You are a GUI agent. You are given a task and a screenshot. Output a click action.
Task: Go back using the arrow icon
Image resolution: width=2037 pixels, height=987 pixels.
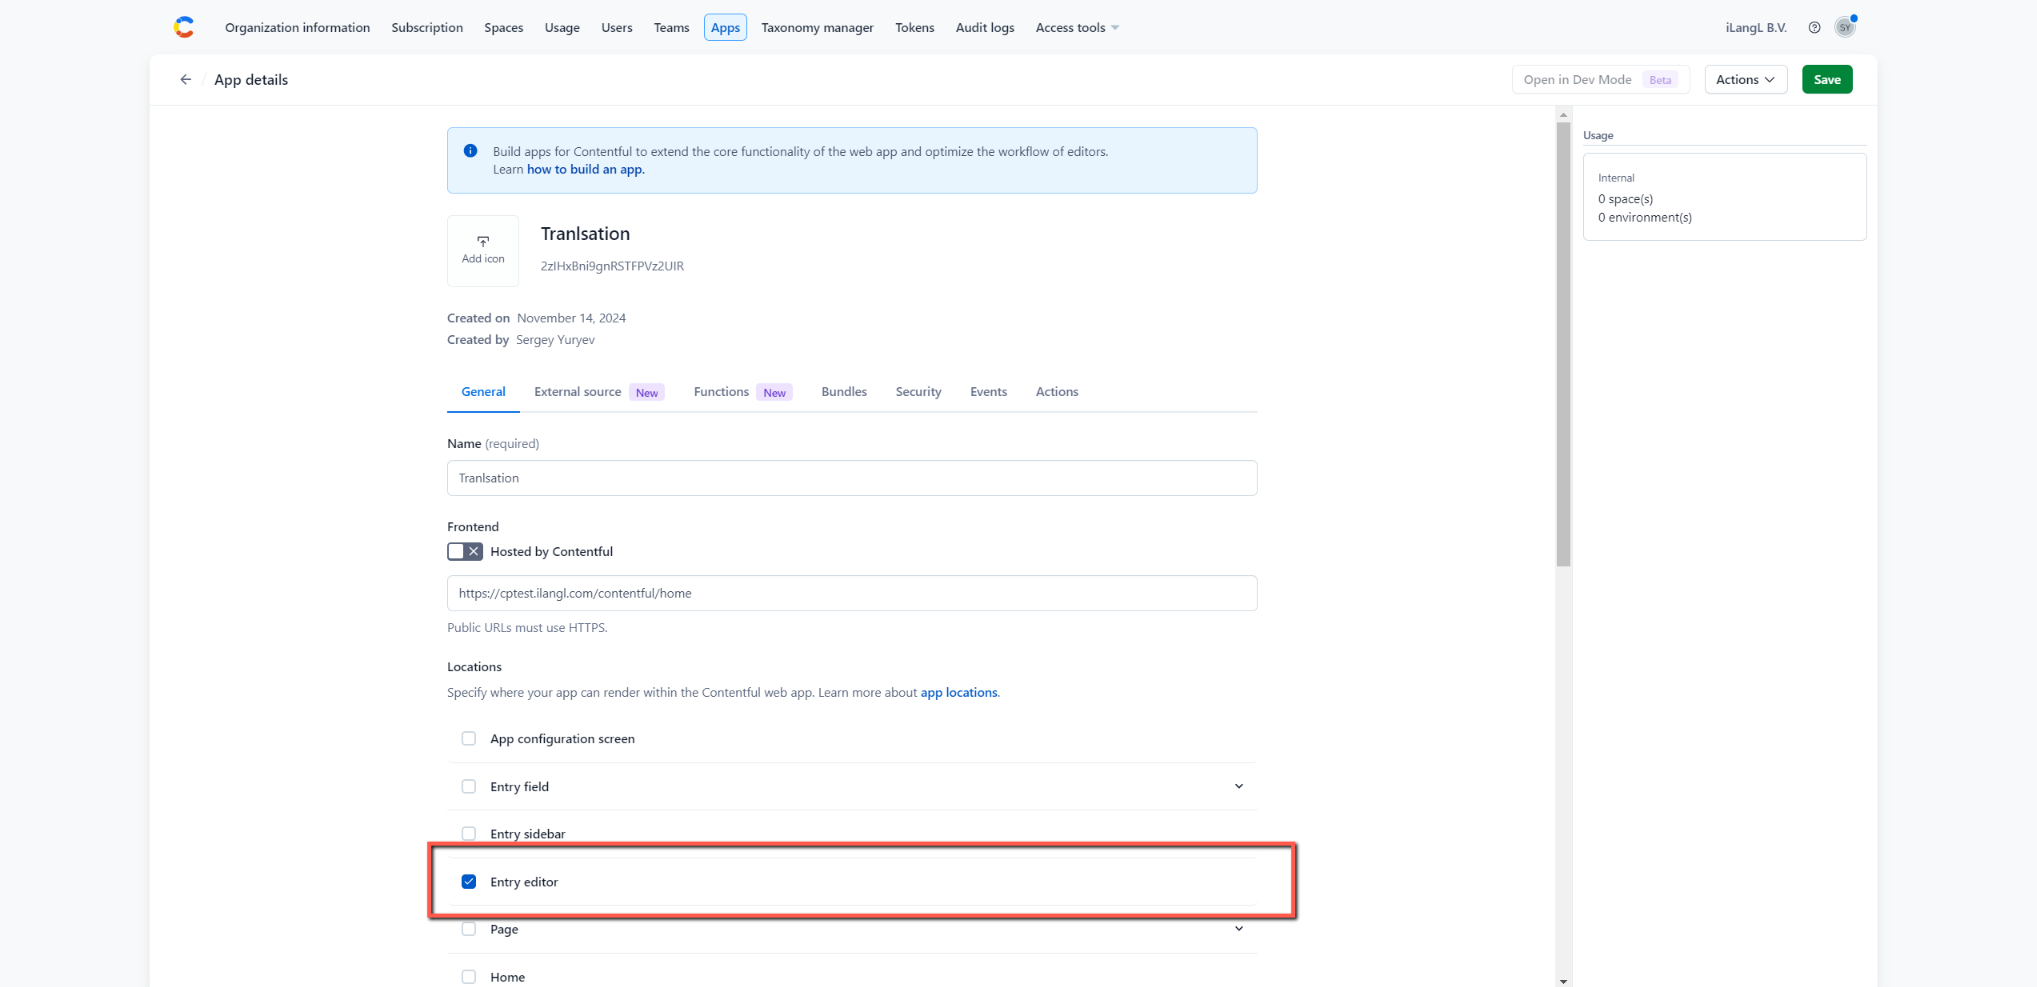point(185,80)
